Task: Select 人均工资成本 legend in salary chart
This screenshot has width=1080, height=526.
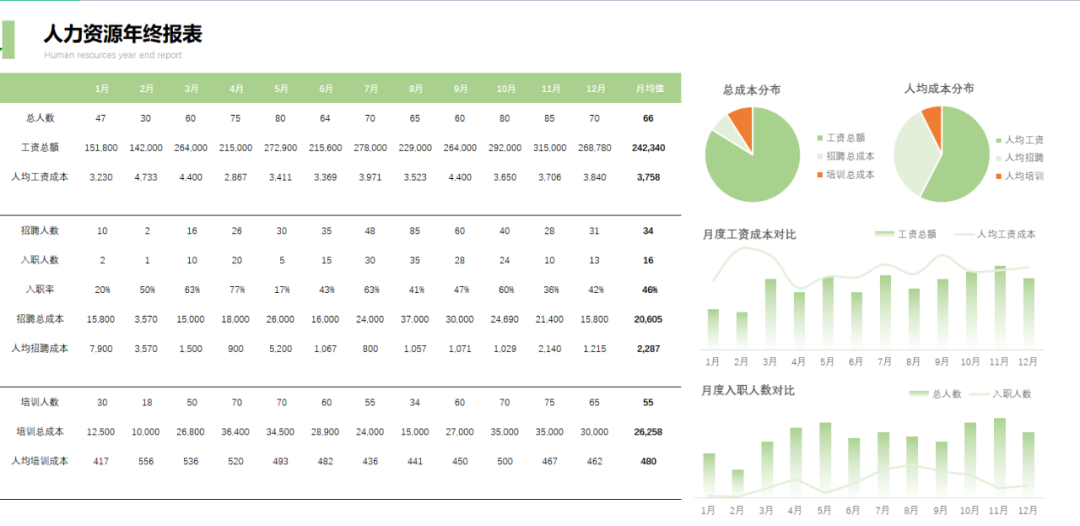Action: (x=995, y=234)
